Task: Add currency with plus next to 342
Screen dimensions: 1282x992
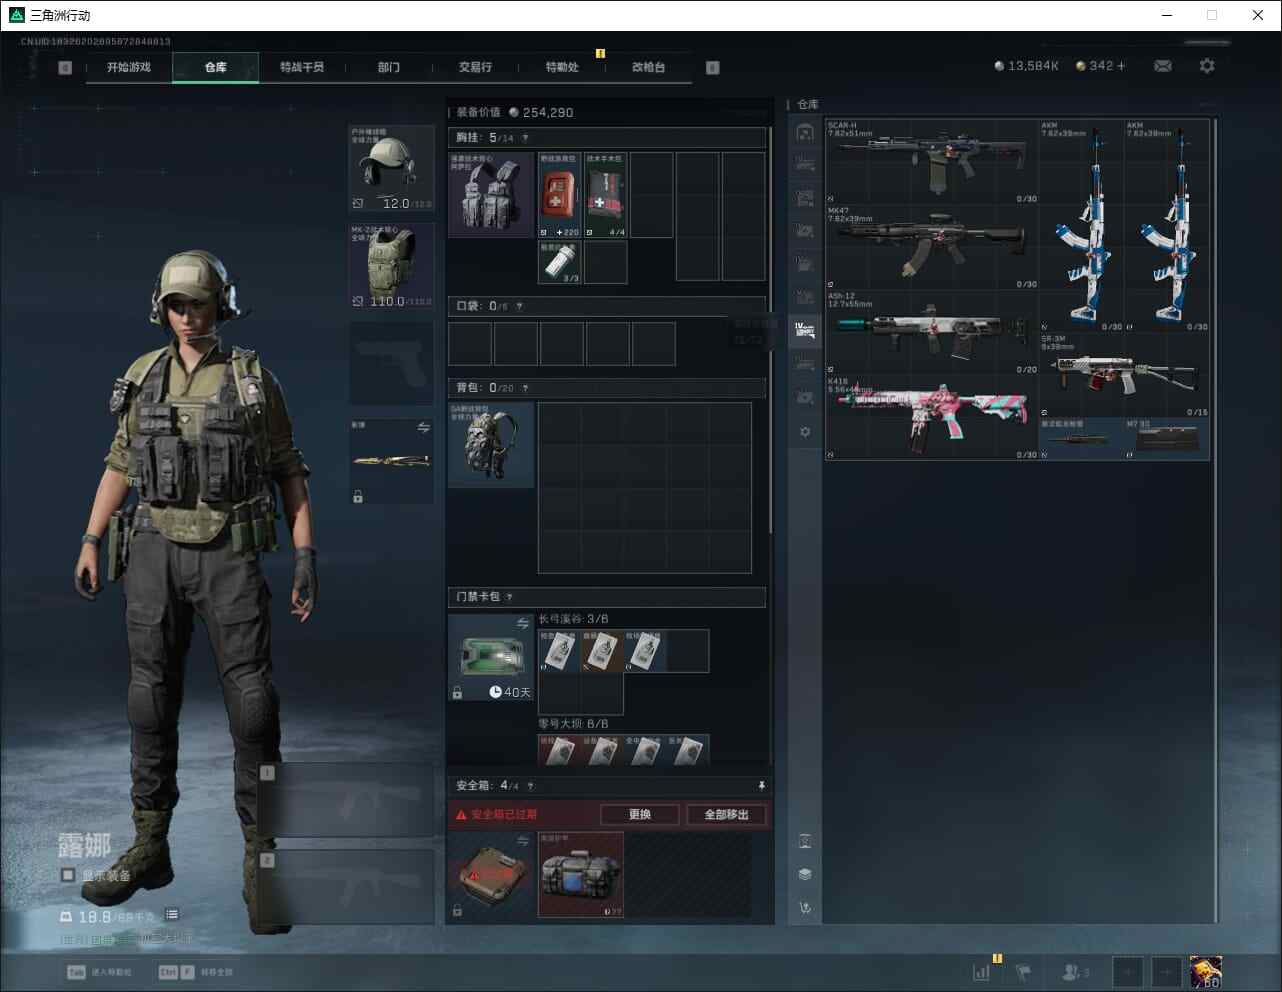Action: tap(1121, 66)
